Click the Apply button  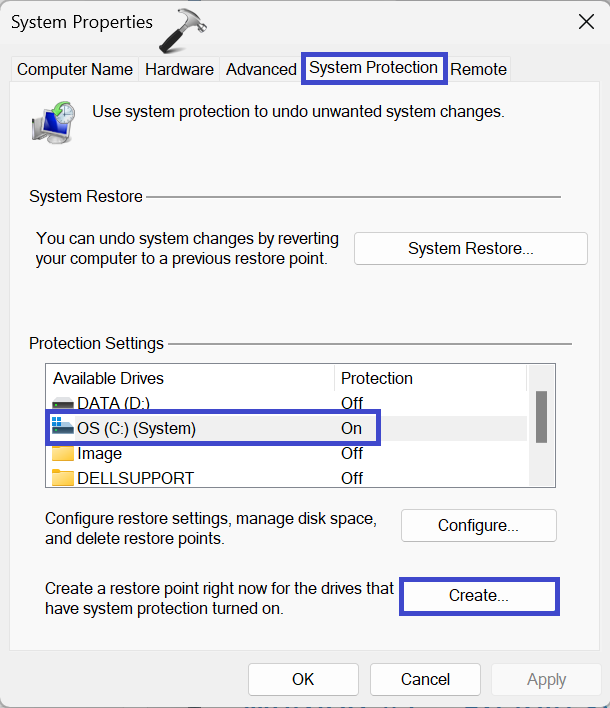pyautogui.click(x=546, y=680)
